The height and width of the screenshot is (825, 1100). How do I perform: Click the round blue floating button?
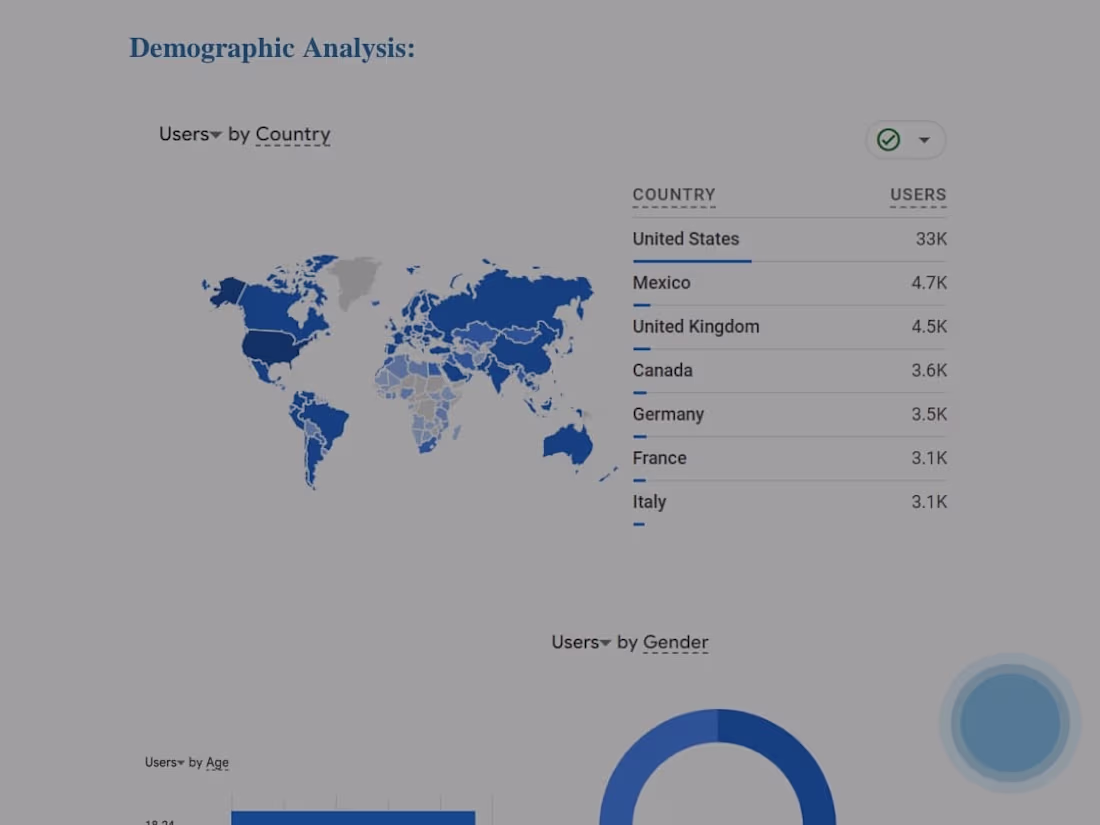(x=1010, y=723)
